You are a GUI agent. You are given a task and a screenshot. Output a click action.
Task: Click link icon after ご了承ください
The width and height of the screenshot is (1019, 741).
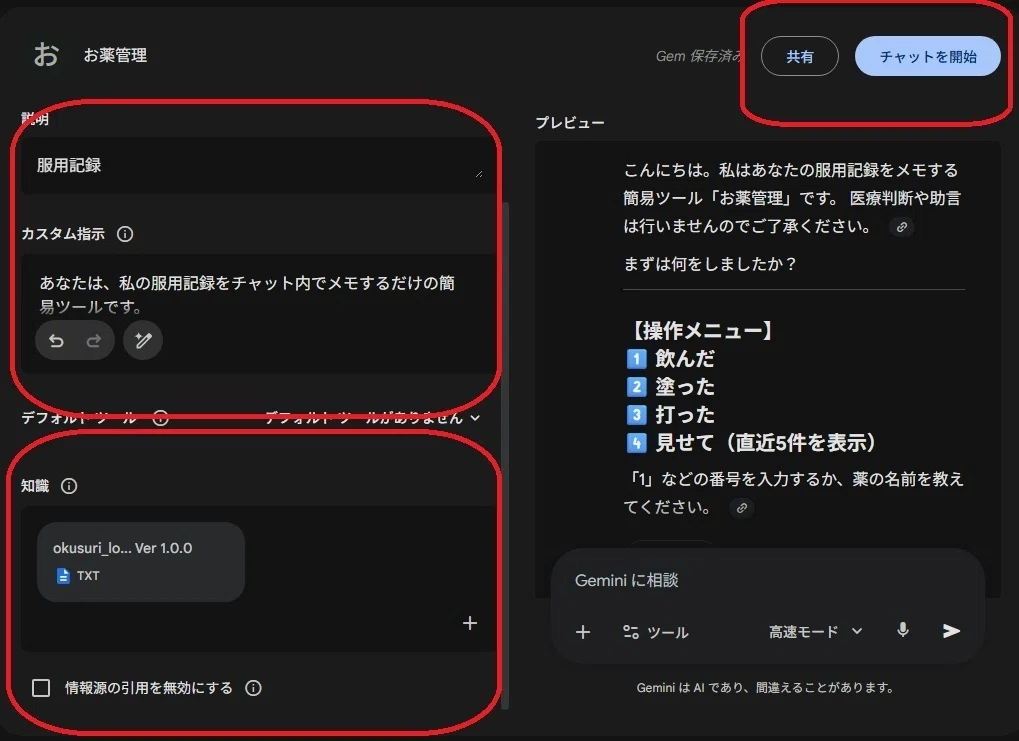tap(902, 227)
